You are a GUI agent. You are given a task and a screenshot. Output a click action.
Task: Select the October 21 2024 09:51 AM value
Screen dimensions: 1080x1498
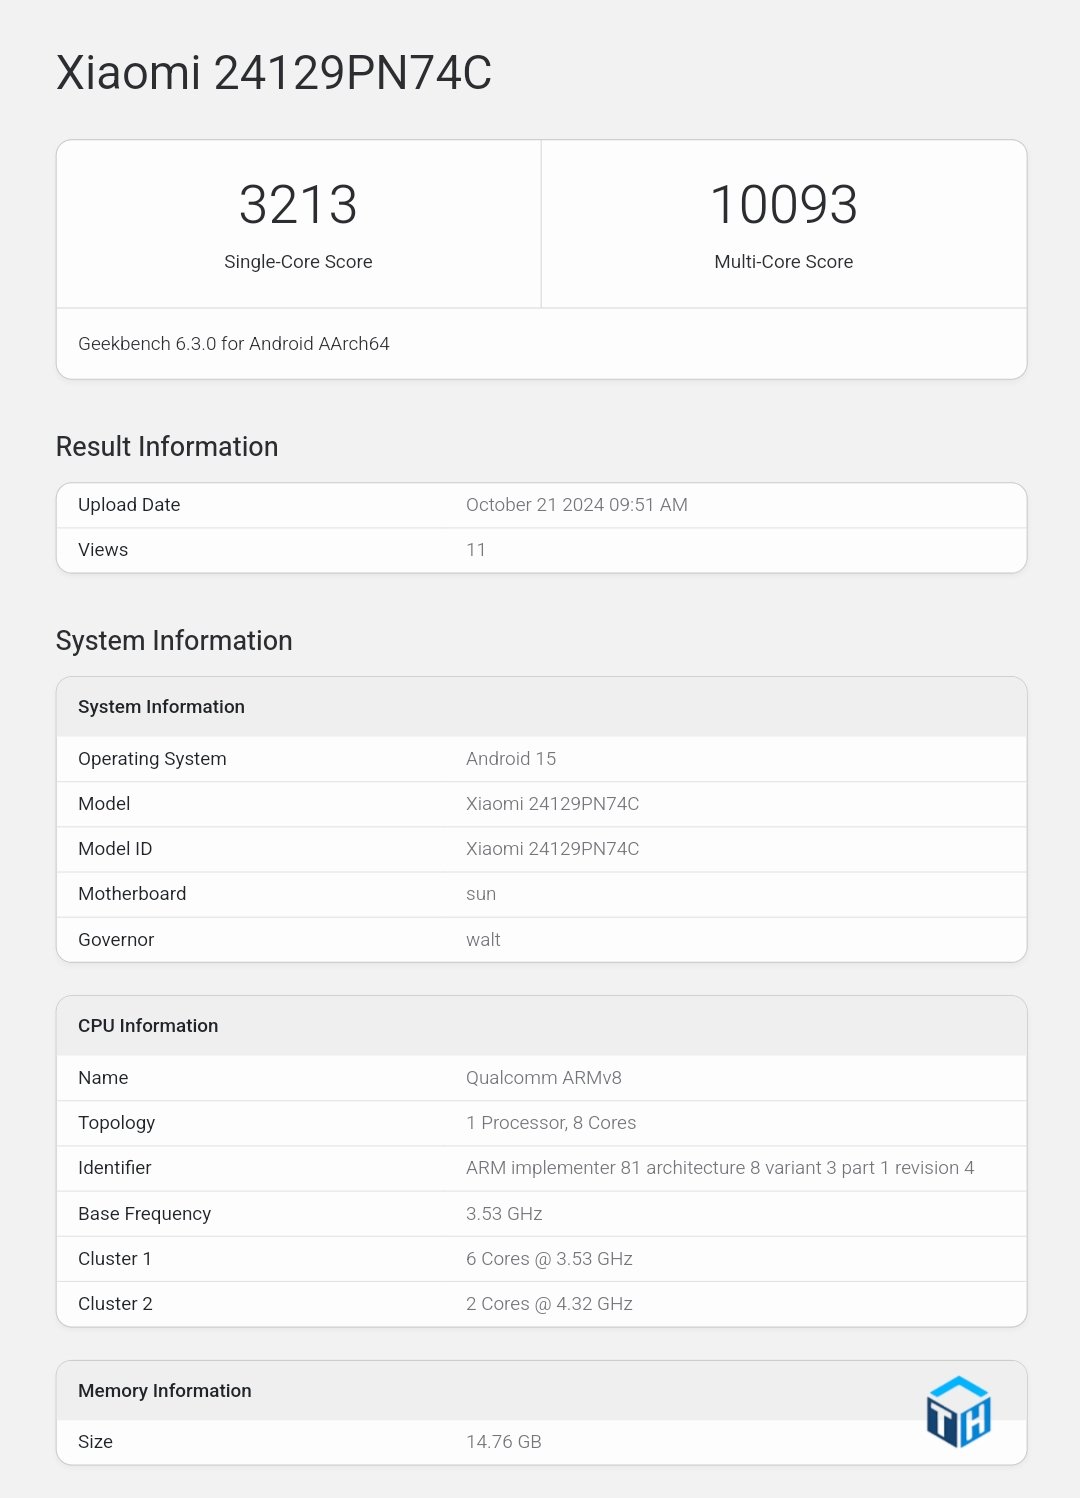577,505
